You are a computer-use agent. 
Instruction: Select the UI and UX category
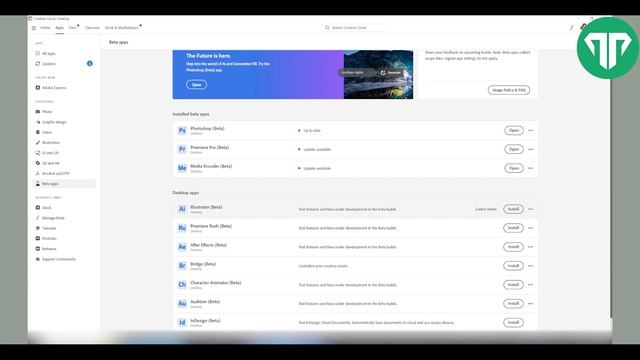(x=47, y=153)
